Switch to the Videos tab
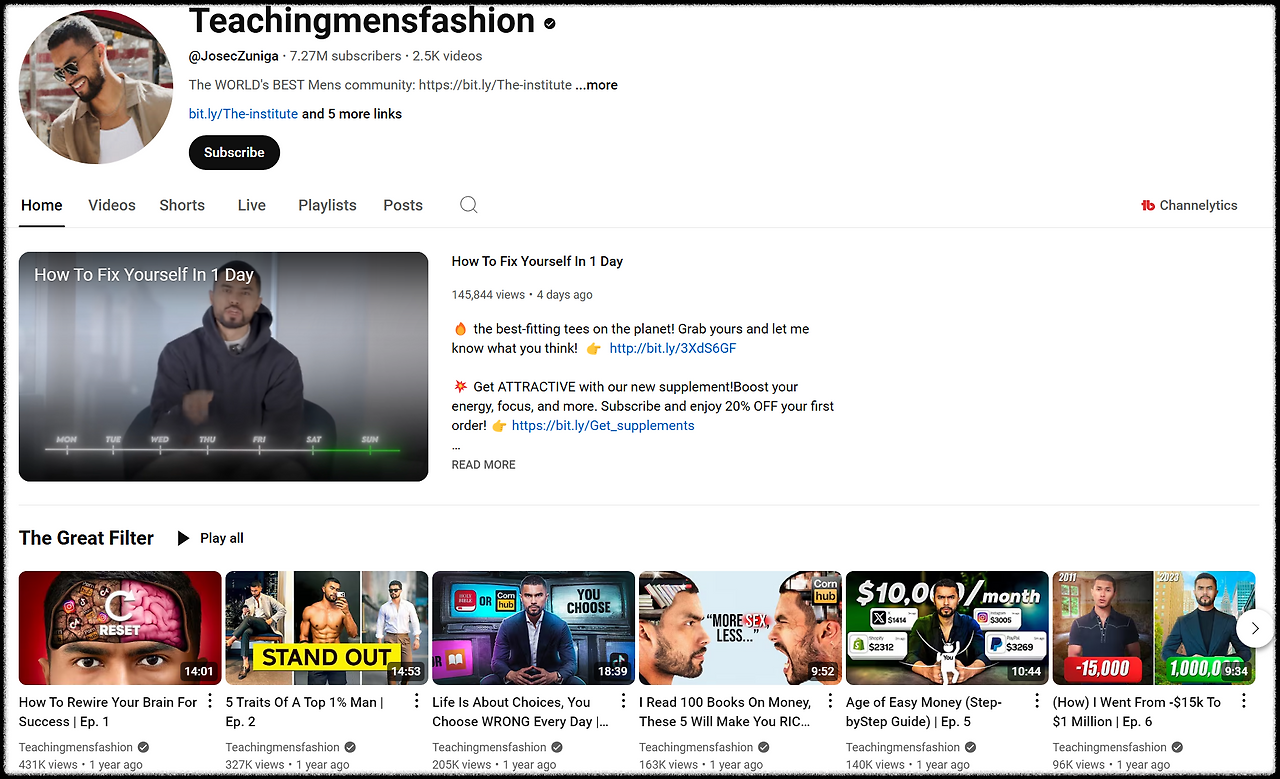 point(111,205)
